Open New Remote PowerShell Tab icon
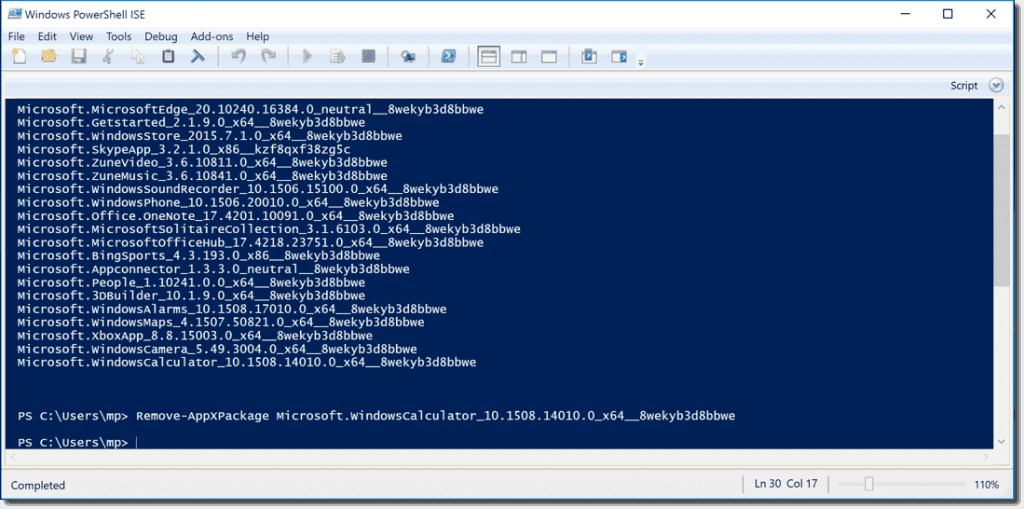The image size is (1024, 509). click(408, 57)
